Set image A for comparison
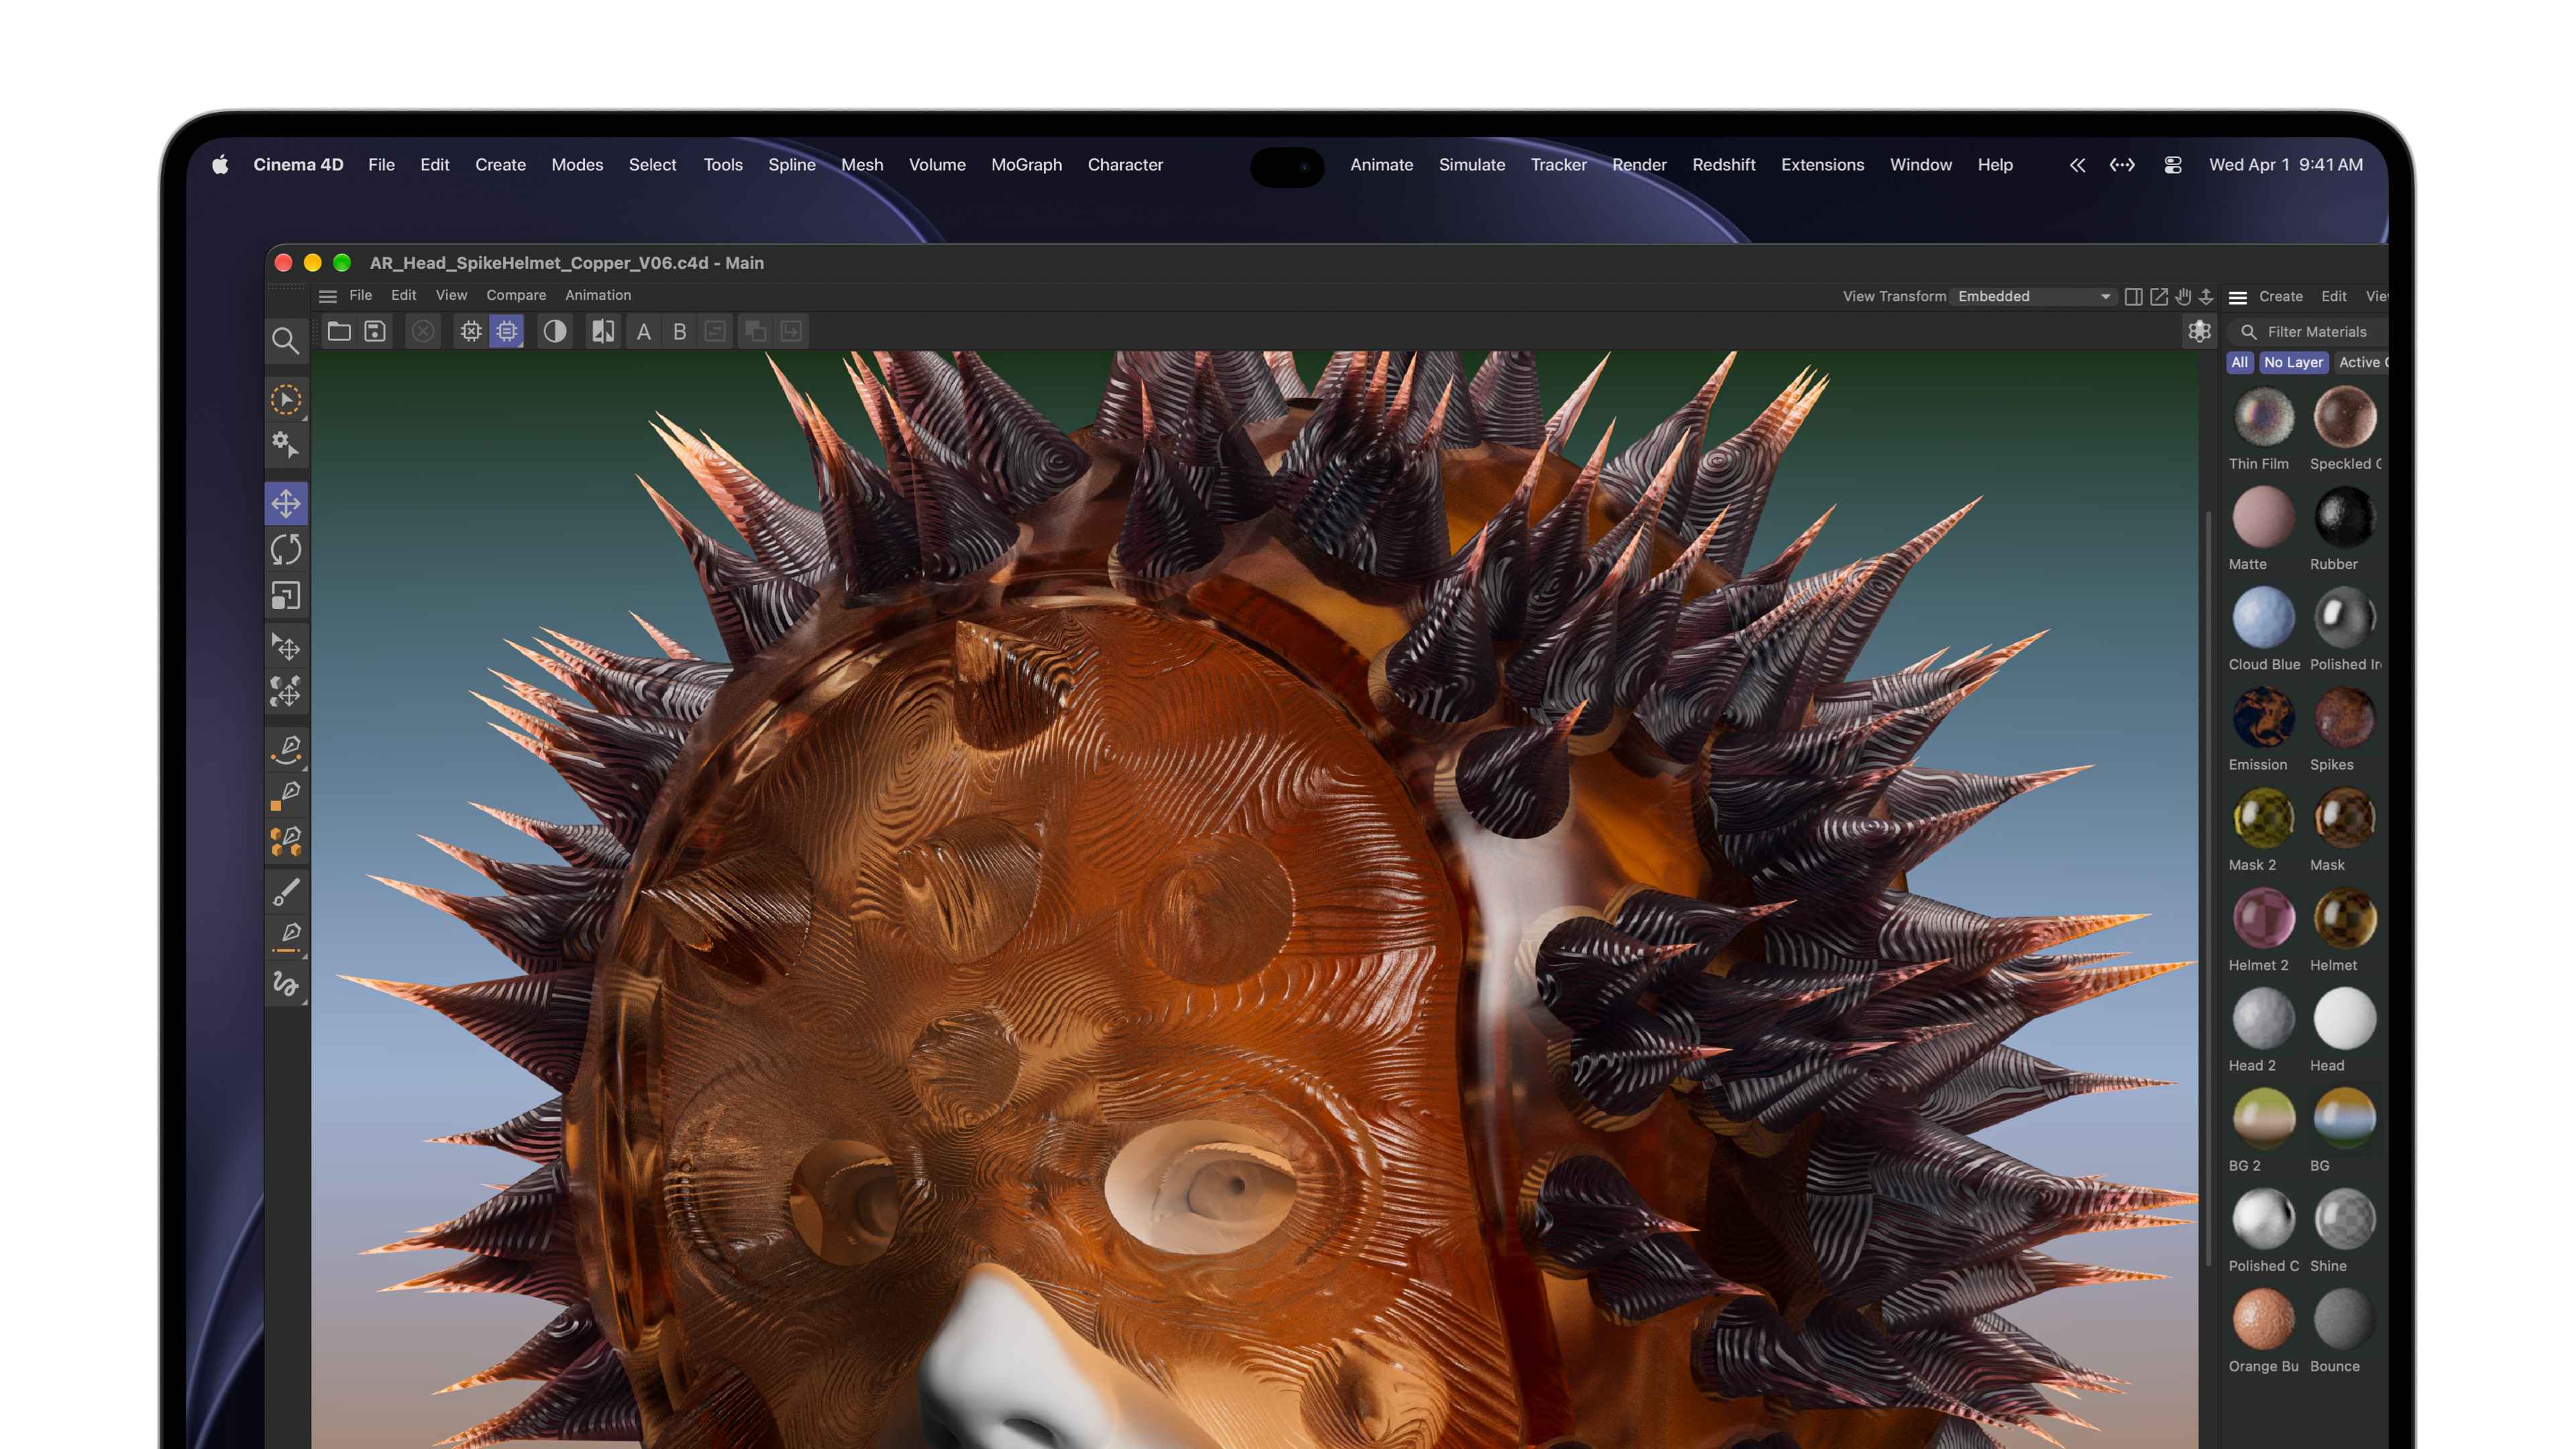2576x1449 pixels. [x=644, y=331]
